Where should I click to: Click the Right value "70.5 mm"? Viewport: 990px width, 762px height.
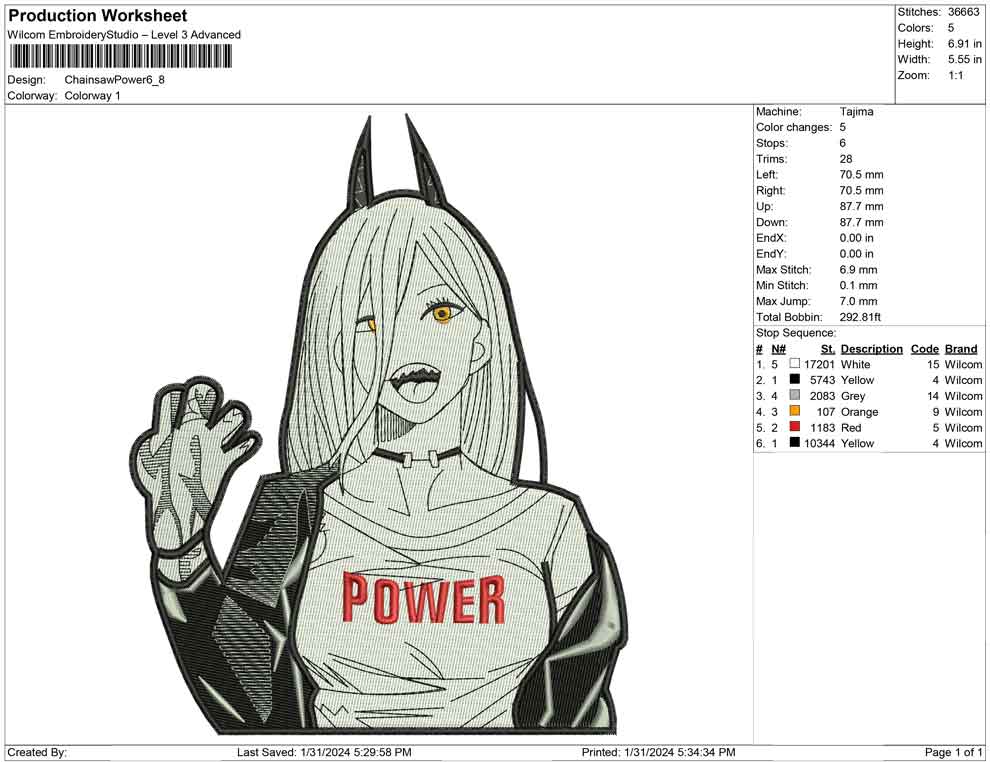(861, 191)
